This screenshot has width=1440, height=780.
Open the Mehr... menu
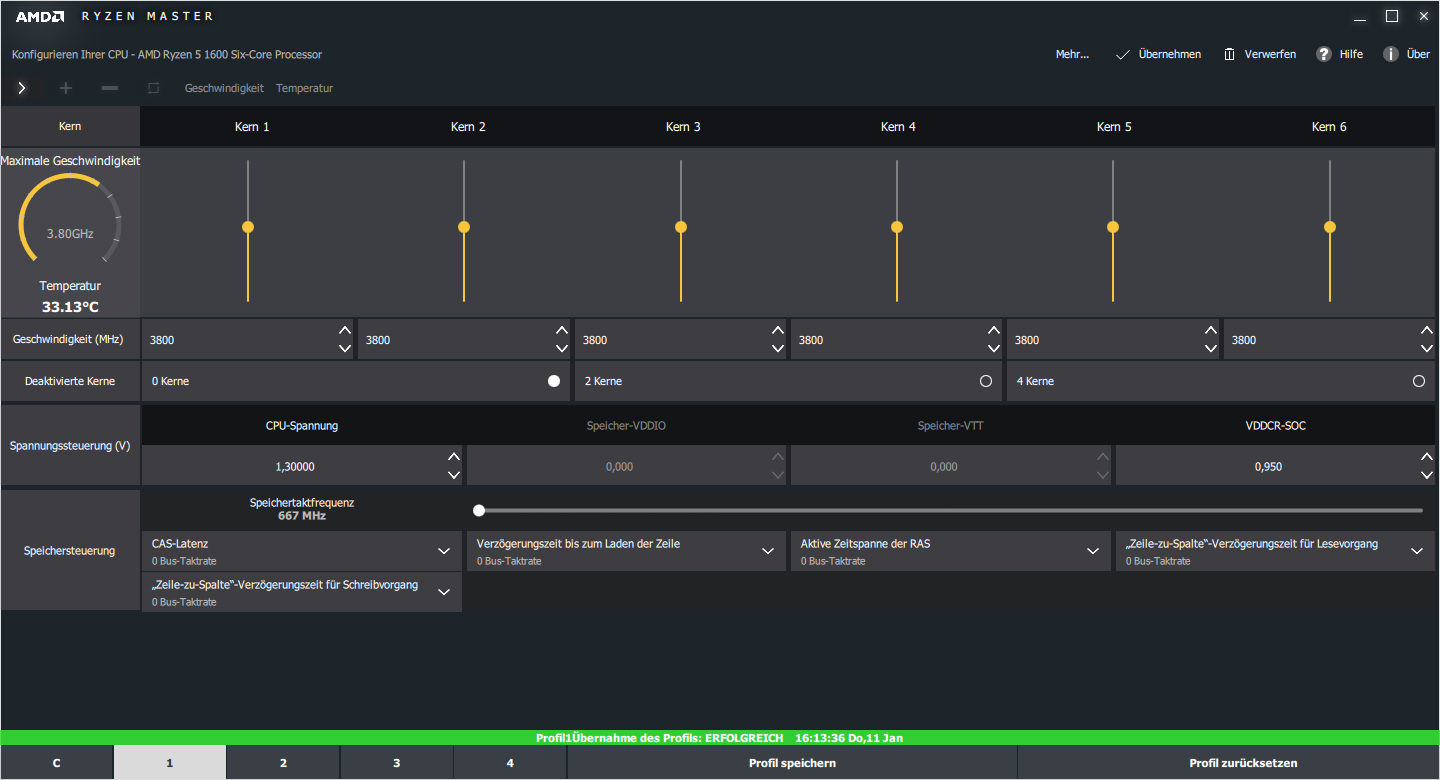1072,54
